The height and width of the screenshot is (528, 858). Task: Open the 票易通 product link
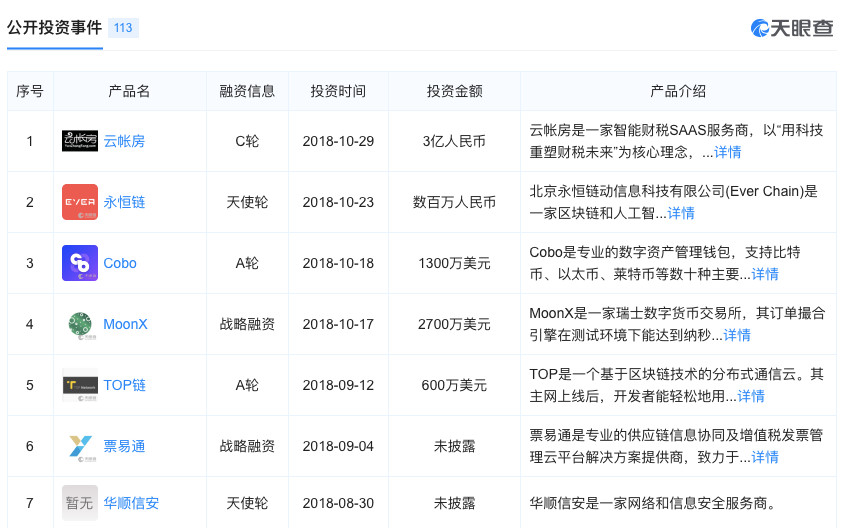tap(124, 446)
